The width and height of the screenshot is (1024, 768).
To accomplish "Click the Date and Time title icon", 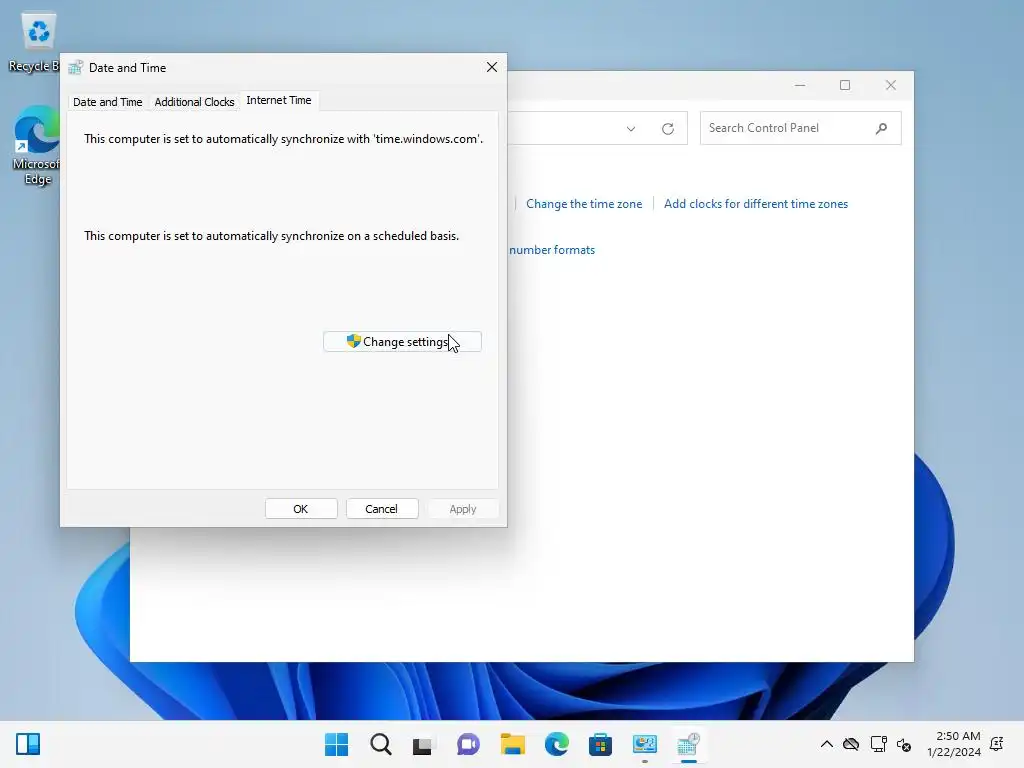I will pyautogui.click(x=76, y=67).
